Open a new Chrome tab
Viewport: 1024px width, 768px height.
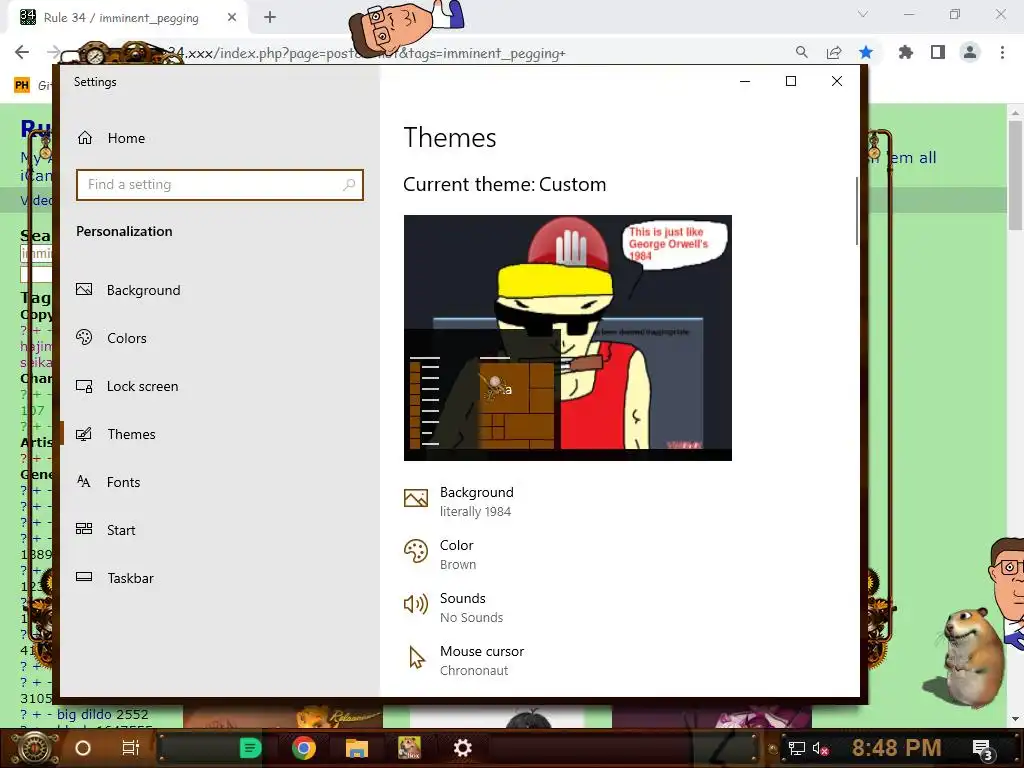pos(270,18)
